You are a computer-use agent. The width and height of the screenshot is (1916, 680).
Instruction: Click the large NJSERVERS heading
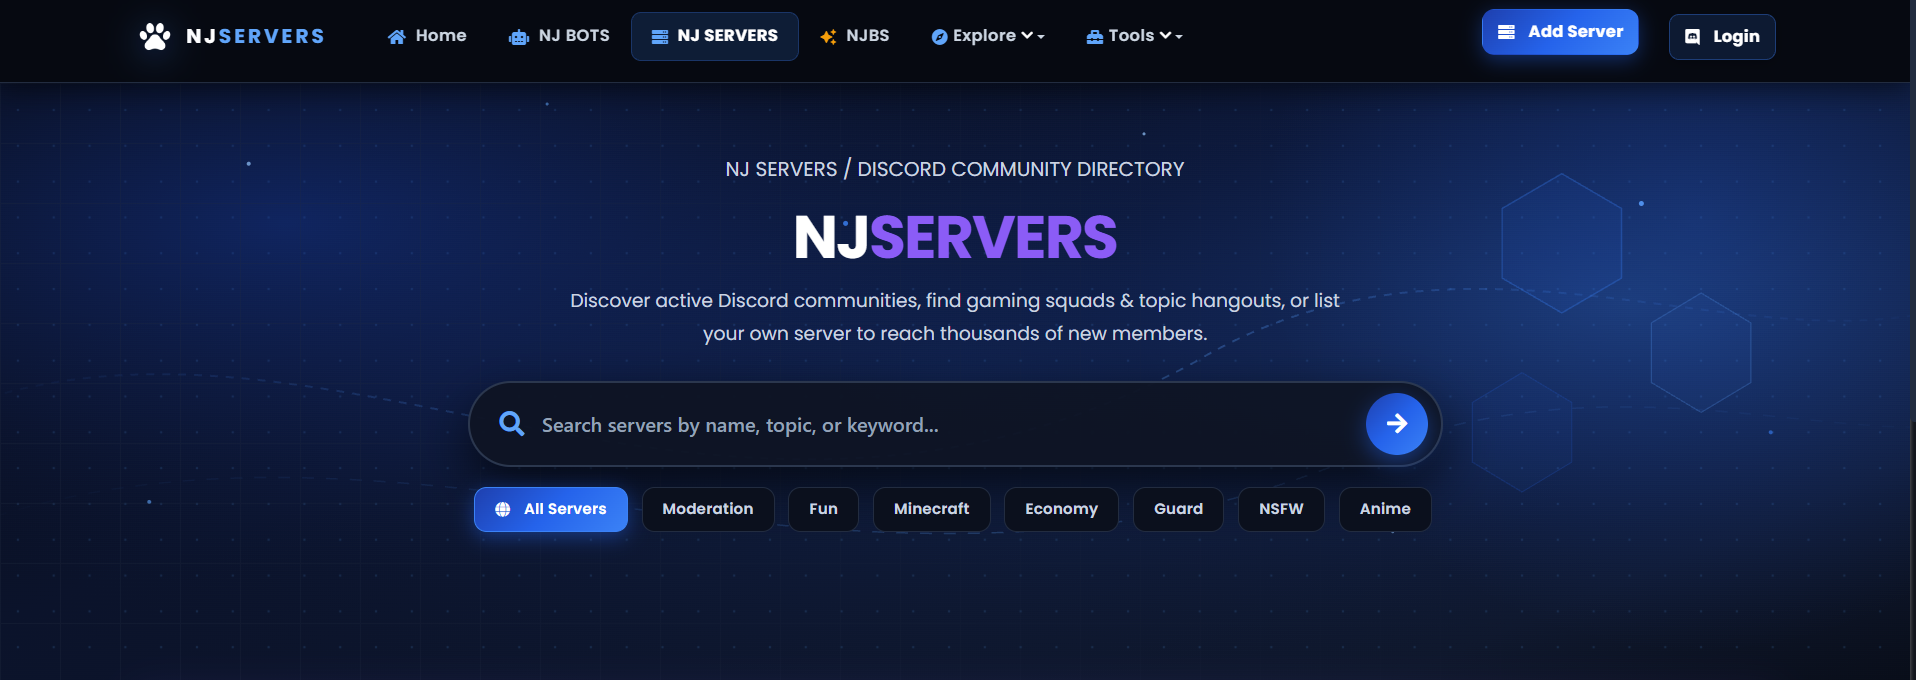coord(955,238)
